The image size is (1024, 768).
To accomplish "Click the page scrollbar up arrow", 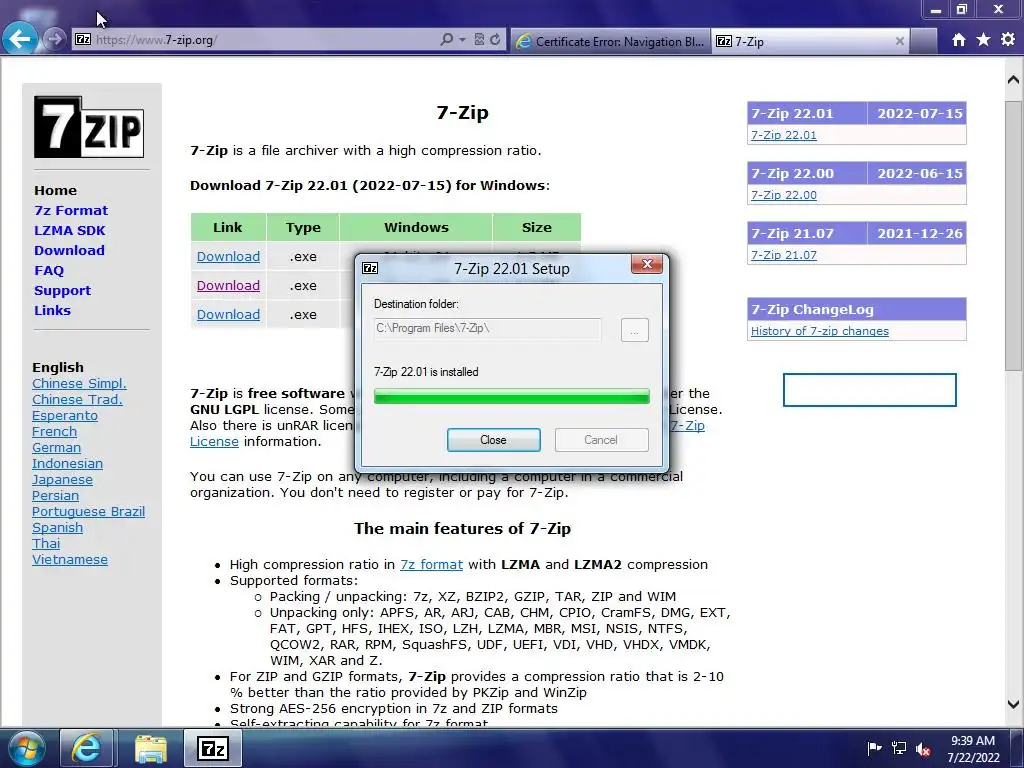I will [1014, 80].
